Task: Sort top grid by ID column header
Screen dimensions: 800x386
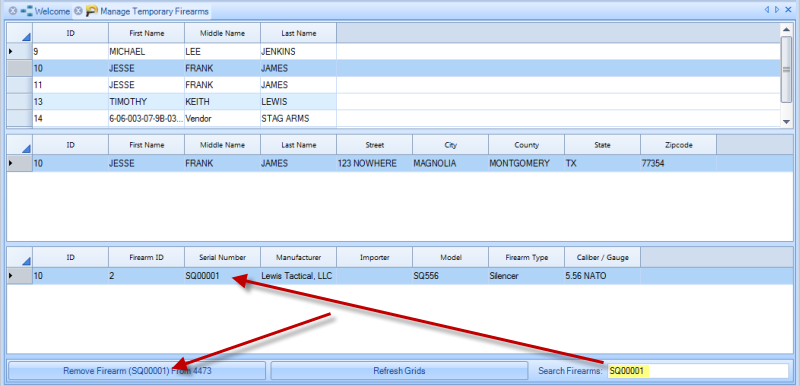Action: tap(70, 33)
